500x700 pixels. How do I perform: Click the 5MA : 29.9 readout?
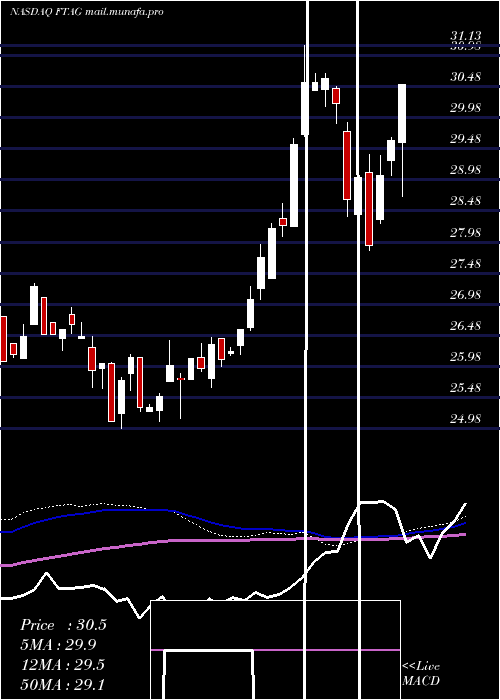click(x=58, y=645)
